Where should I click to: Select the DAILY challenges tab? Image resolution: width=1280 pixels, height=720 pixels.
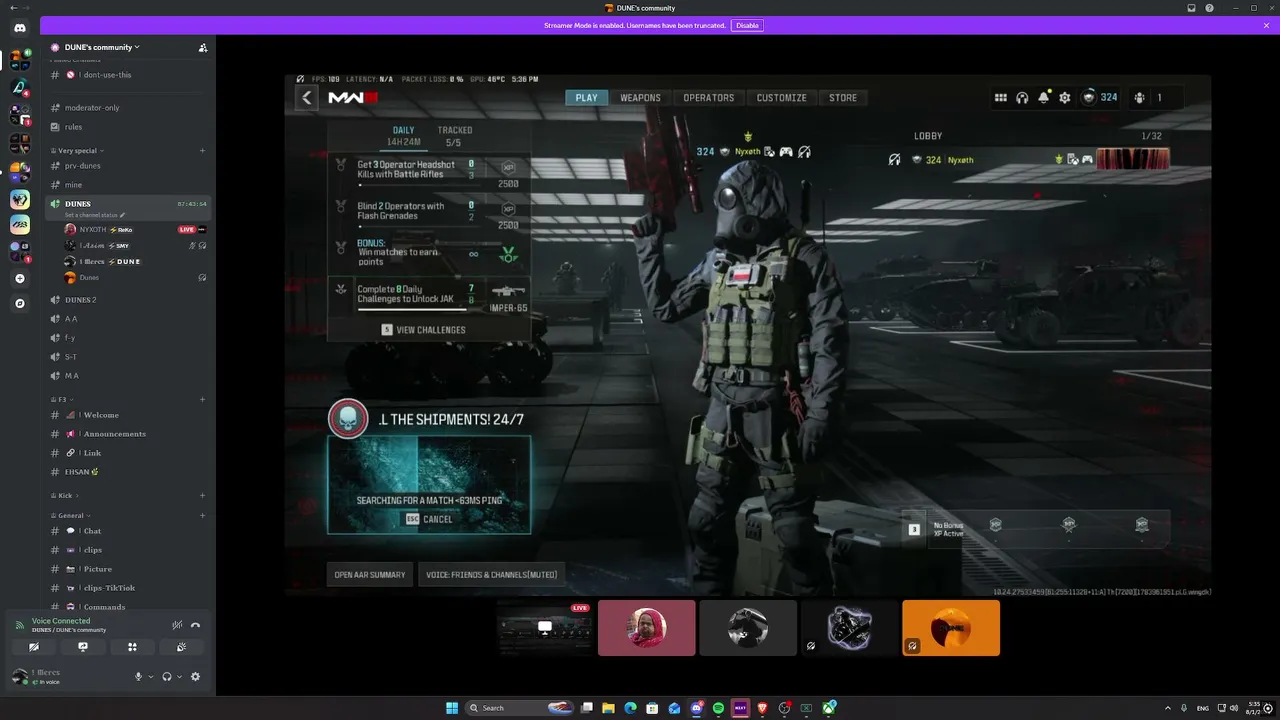coord(404,136)
